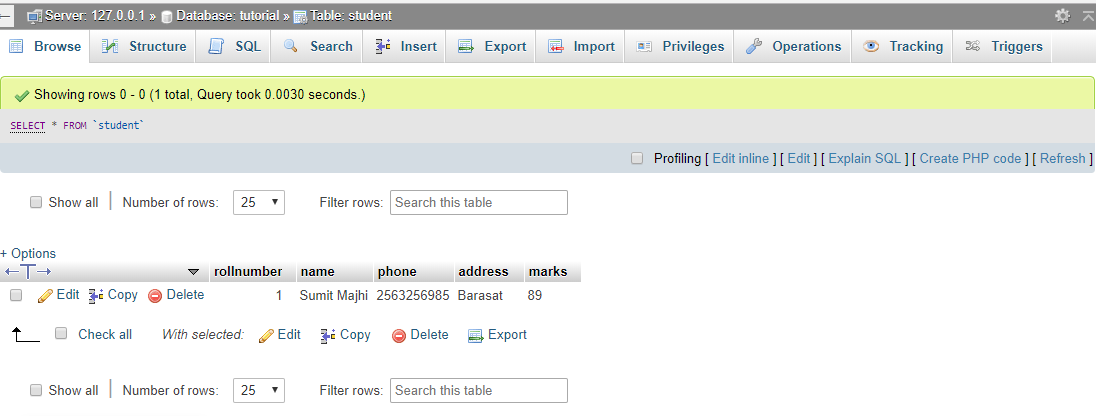Click Server: 127.0.0.1 breadcrumb link
The image size is (1096, 416).
96,15
